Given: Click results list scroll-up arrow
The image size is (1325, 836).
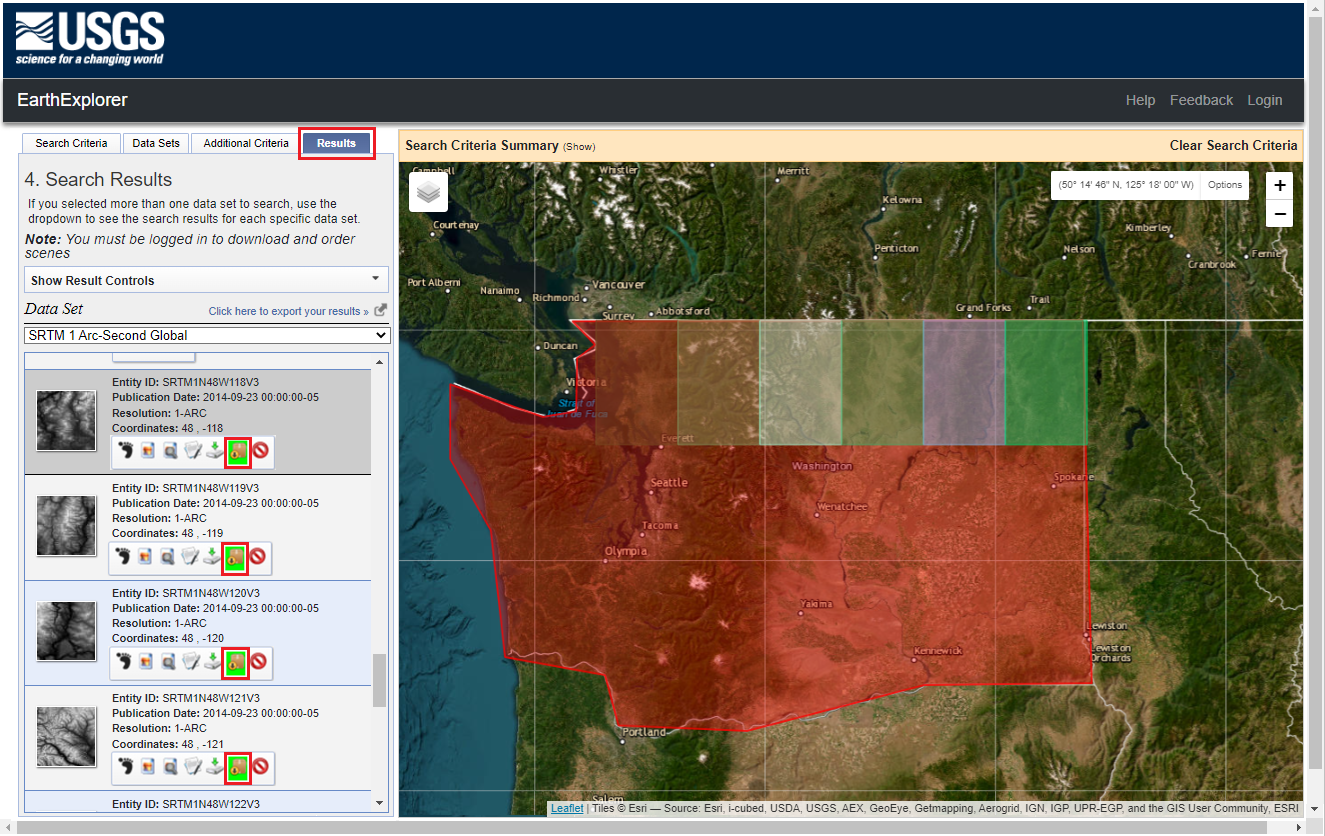Looking at the screenshot, I should pos(379,362).
